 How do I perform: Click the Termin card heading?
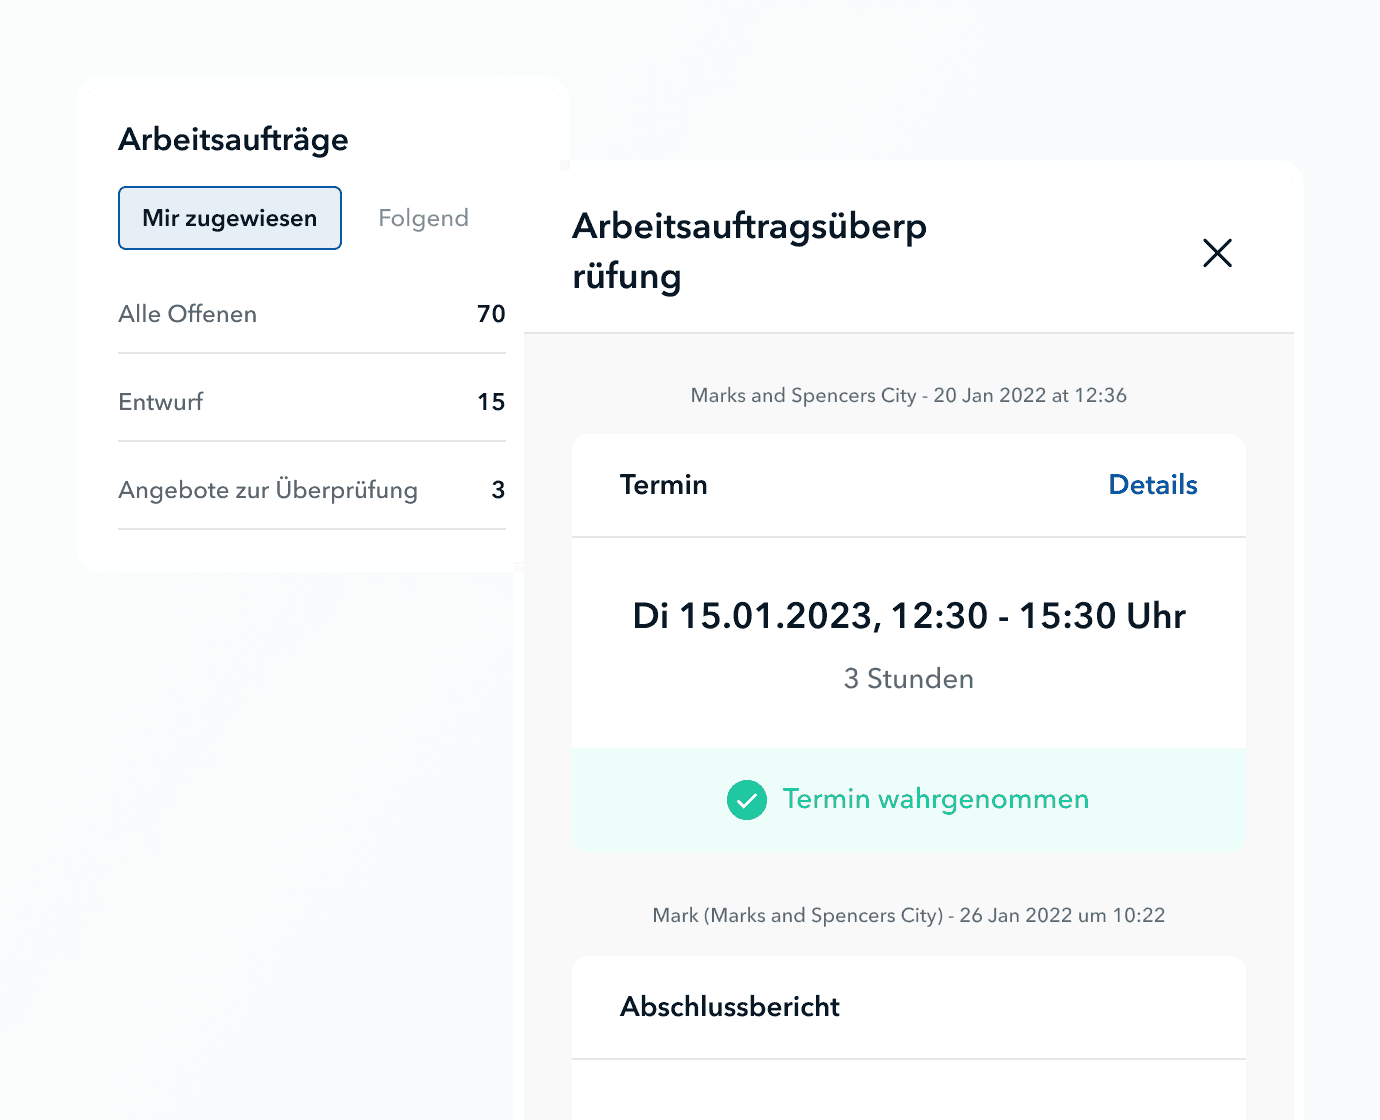coord(663,485)
